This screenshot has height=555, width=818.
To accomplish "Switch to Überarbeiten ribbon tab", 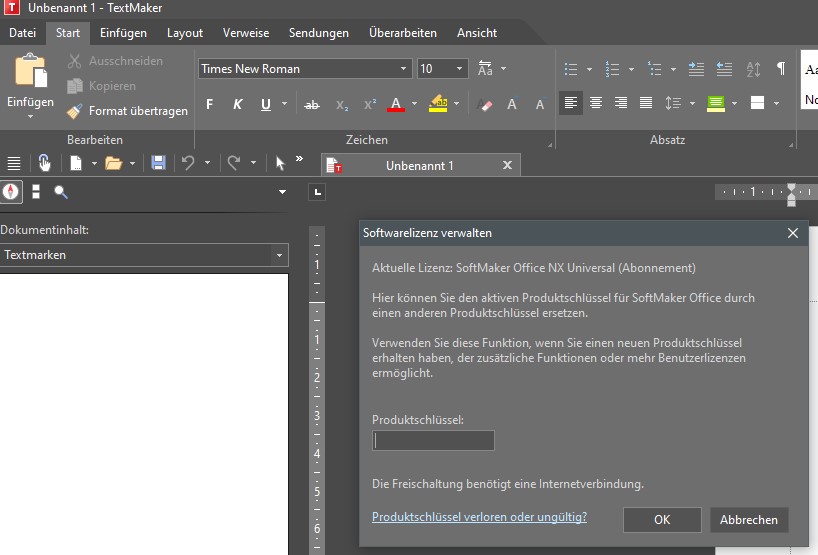I will click(403, 33).
